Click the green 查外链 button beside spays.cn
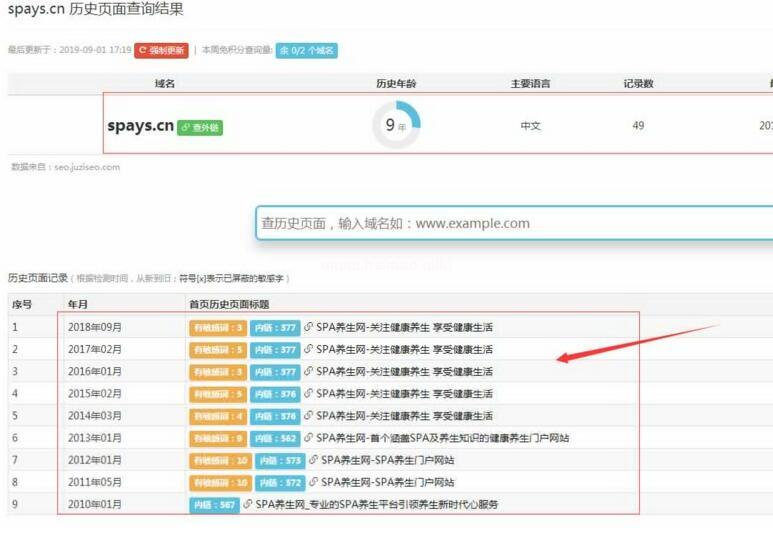 [200, 128]
